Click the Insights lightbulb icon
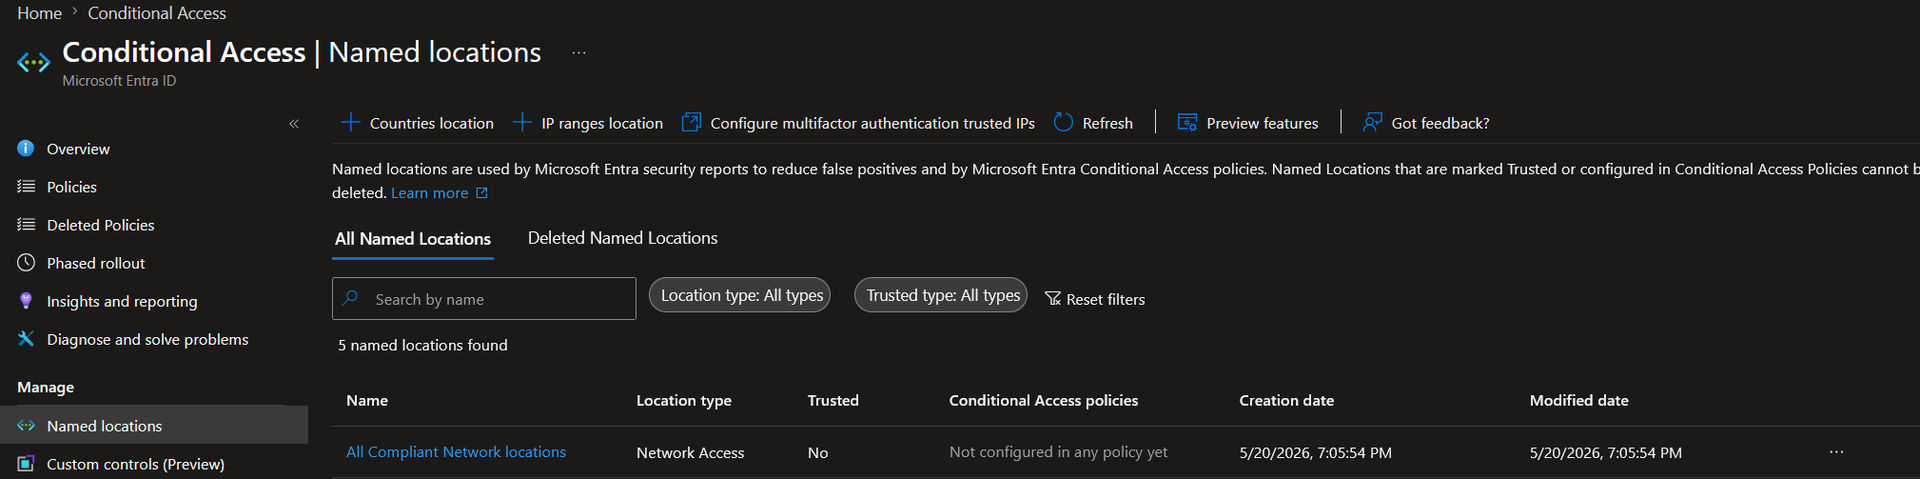 point(26,300)
